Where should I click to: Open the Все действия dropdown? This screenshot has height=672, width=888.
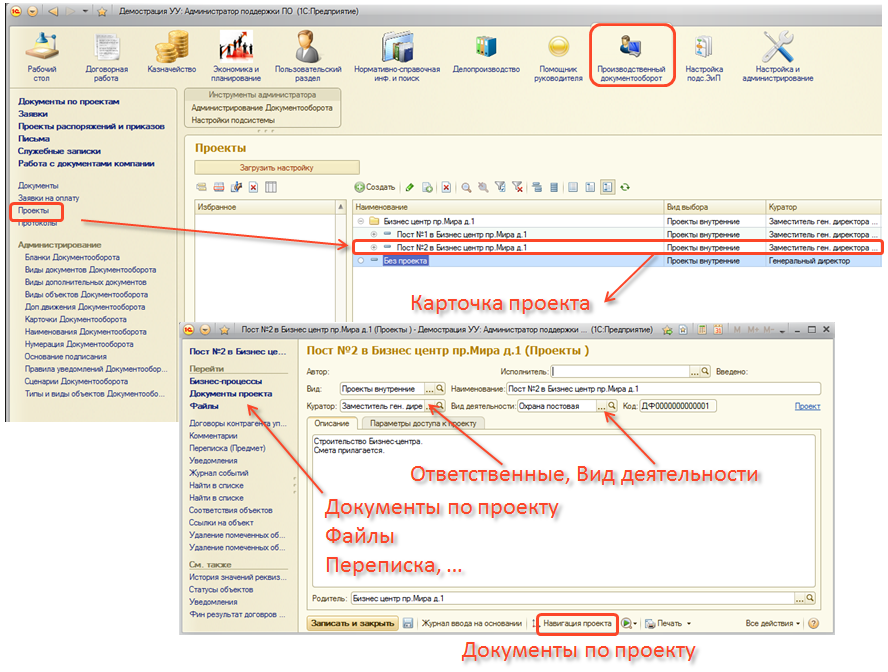pos(774,623)
